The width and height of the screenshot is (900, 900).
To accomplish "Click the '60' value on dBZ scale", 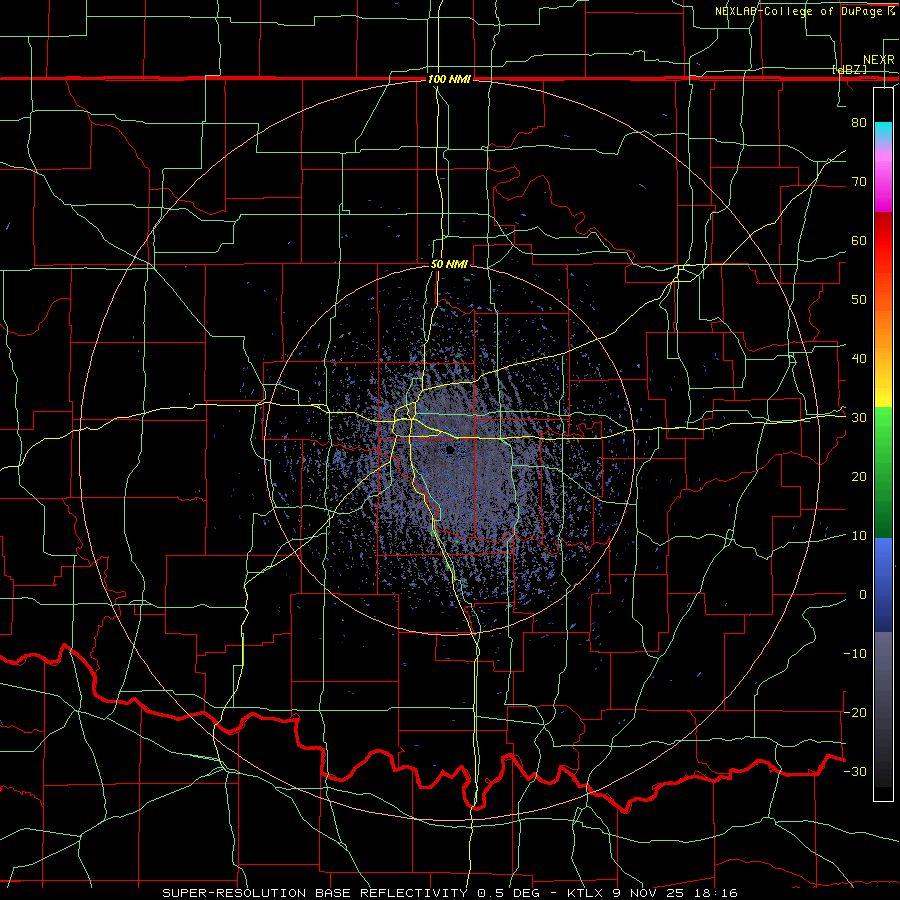I will pyautogui.click(x=859, y=240).
